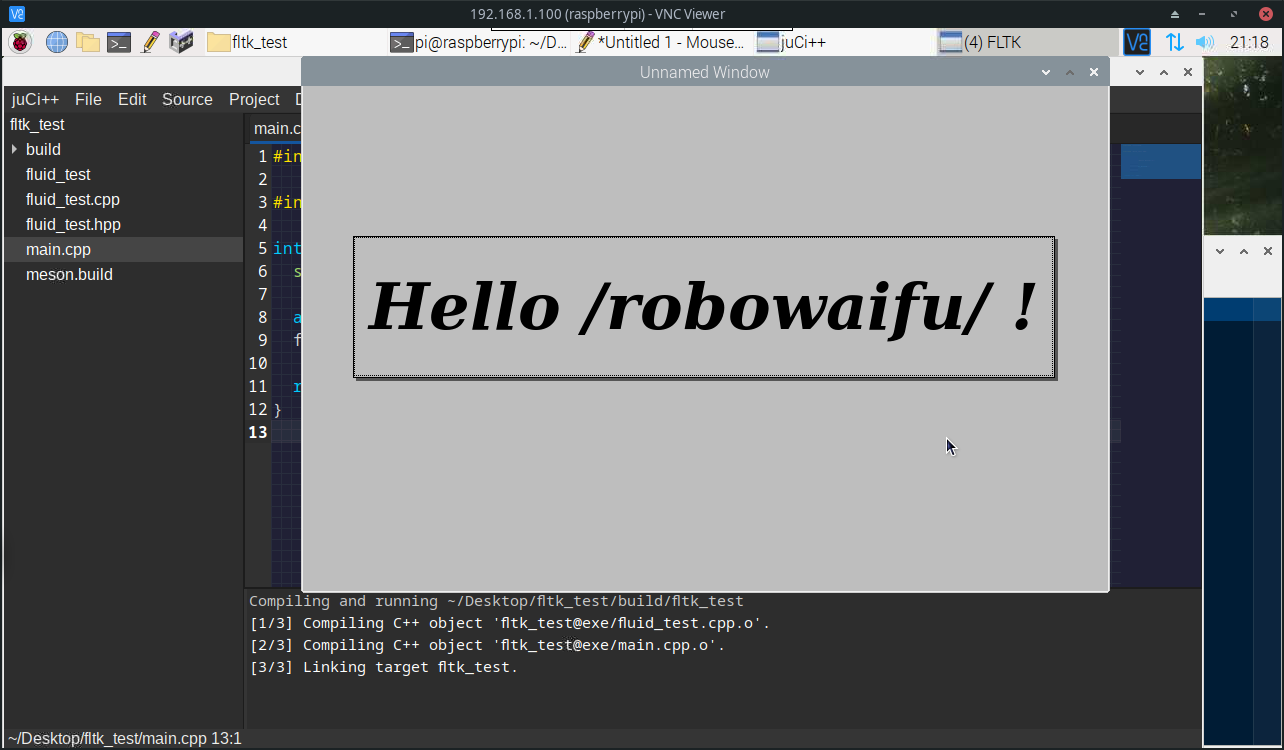The height and width of the screenshot is (750, 1284).
Task: Open the pencil text editor launcher
Action: pyautogui.click(x=150, y=42)
